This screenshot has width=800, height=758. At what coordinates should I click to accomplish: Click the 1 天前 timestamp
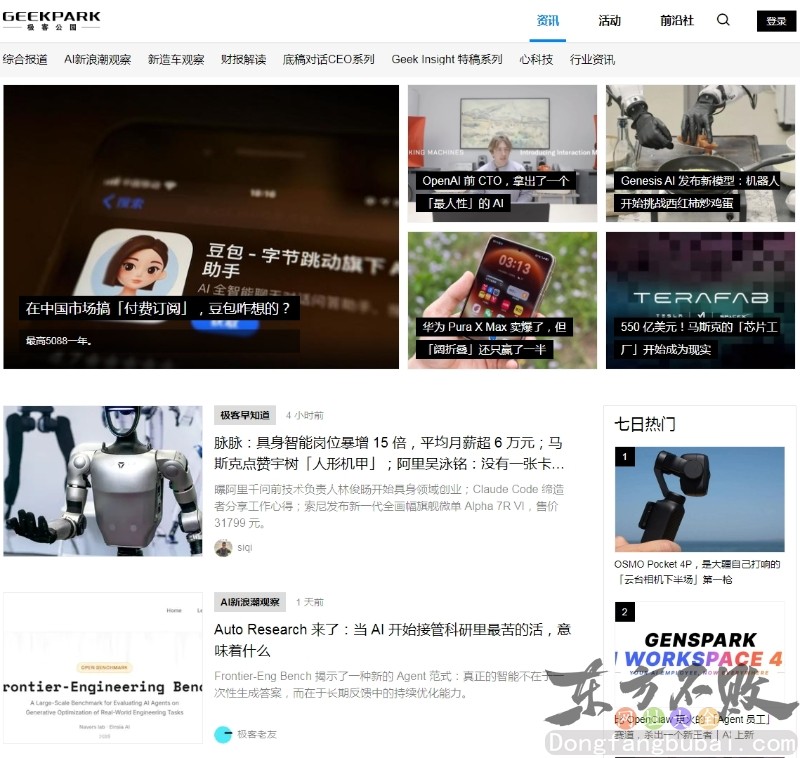(x=310, y=602)
